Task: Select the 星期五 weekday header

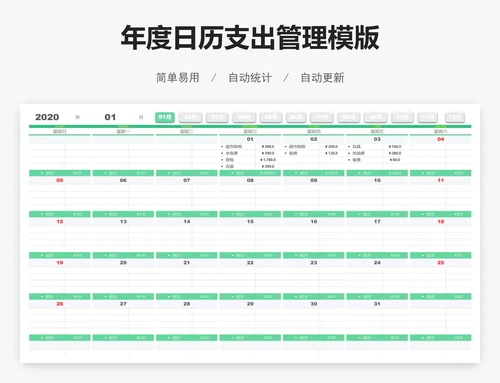Action: pyautogui.click(x=377, y=132)
